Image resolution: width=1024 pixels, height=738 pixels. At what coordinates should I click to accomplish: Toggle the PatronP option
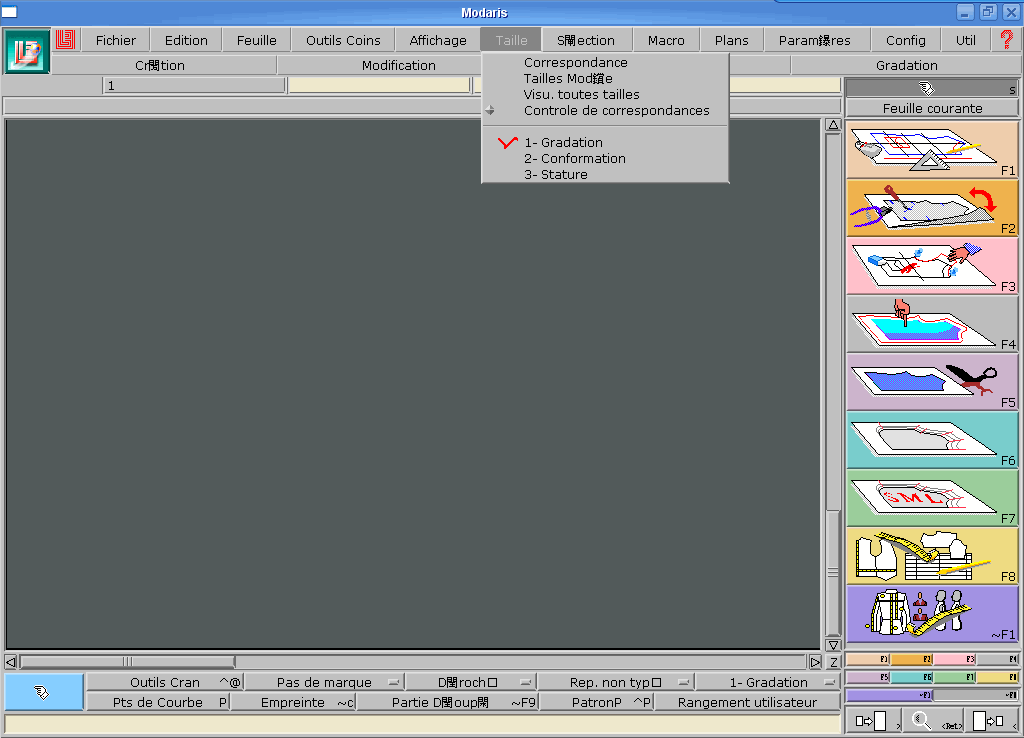[596, 703]
